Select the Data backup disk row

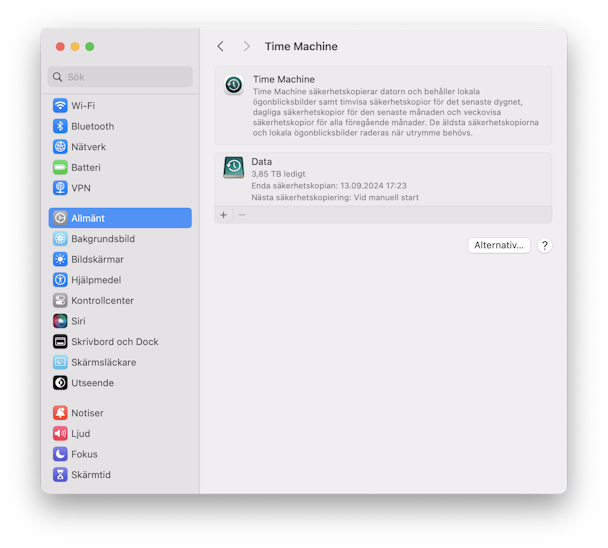point(383,179)
